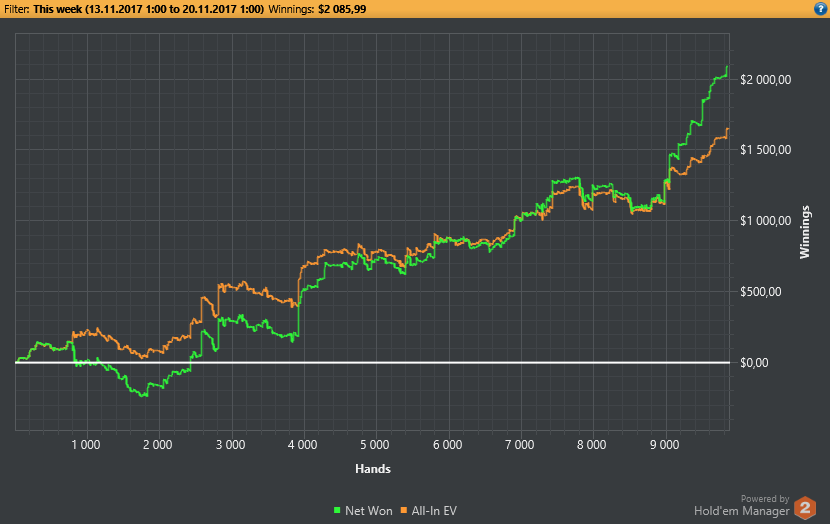Image resolution: width=830 pixels, height=524 pixels.
Task: Click the Powered by Hold'em Manager text
Action: [742, 505]
